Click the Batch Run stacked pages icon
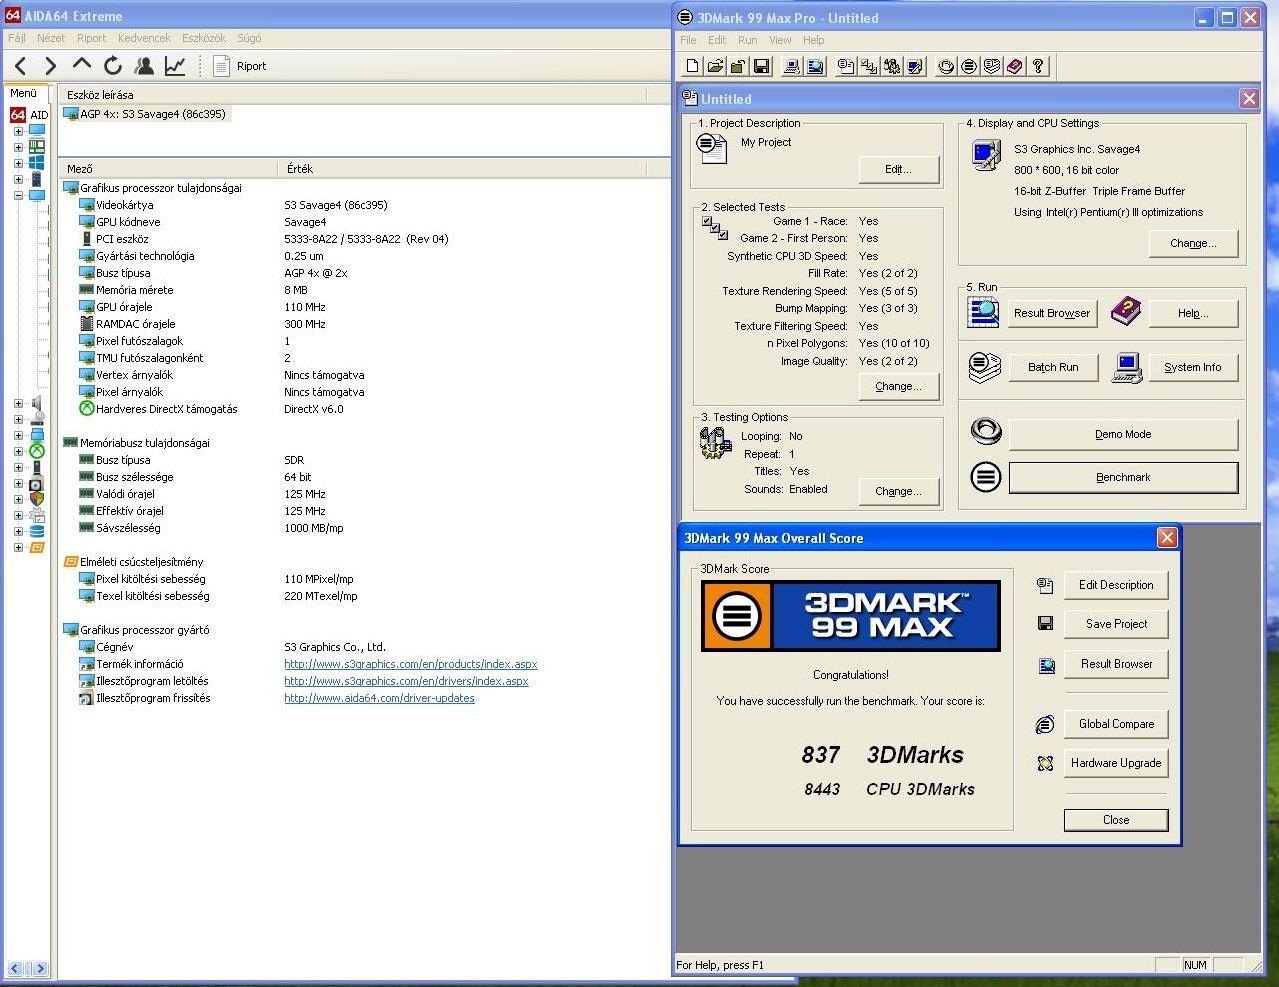The height and width of the screenshot is (987, 1279). [x=984, y=367]
